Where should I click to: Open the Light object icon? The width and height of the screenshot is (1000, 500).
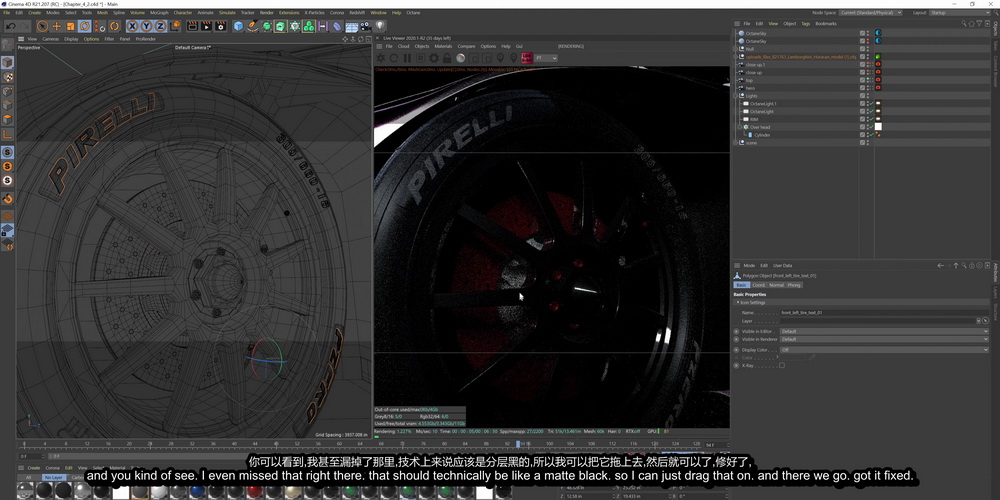380,26
